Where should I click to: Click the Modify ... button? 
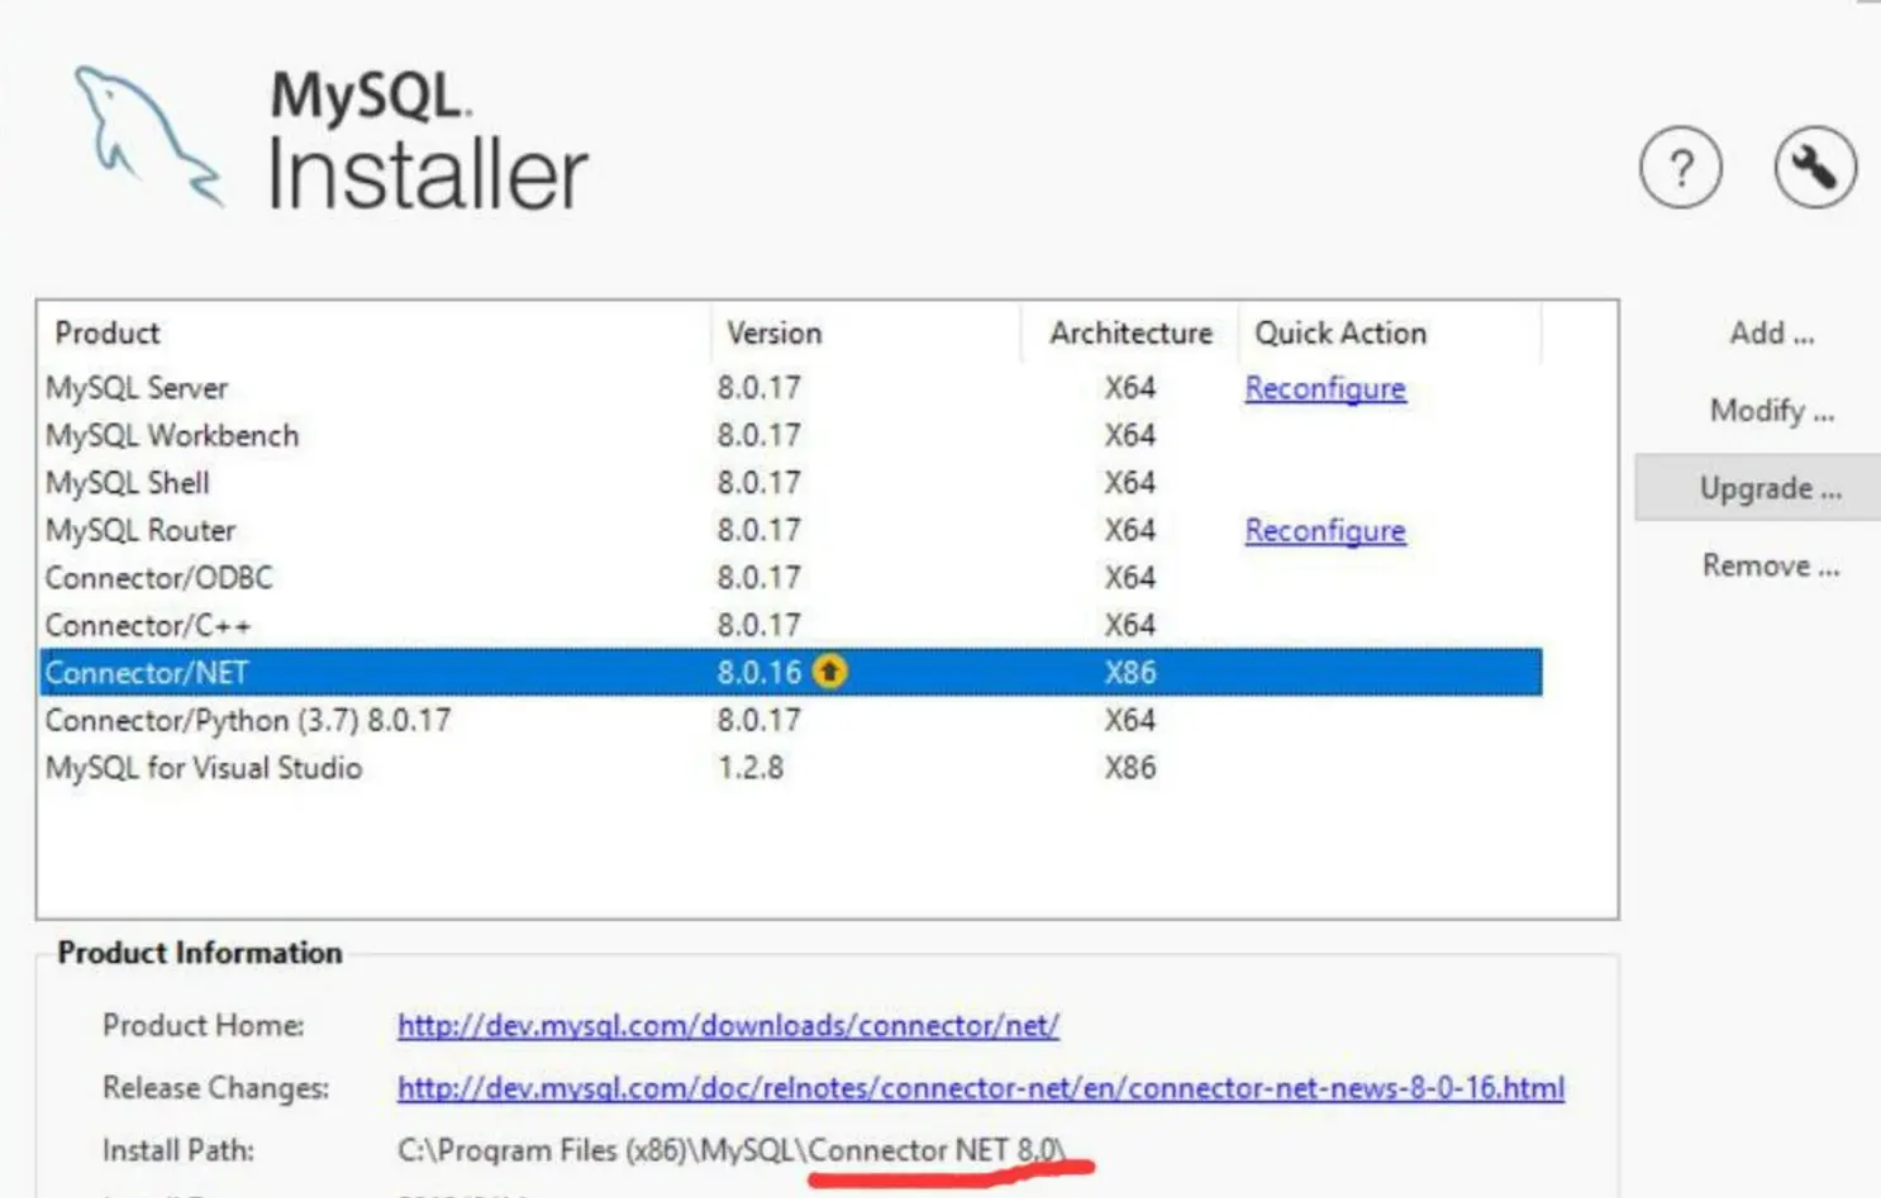click(x=1771, y=410)
